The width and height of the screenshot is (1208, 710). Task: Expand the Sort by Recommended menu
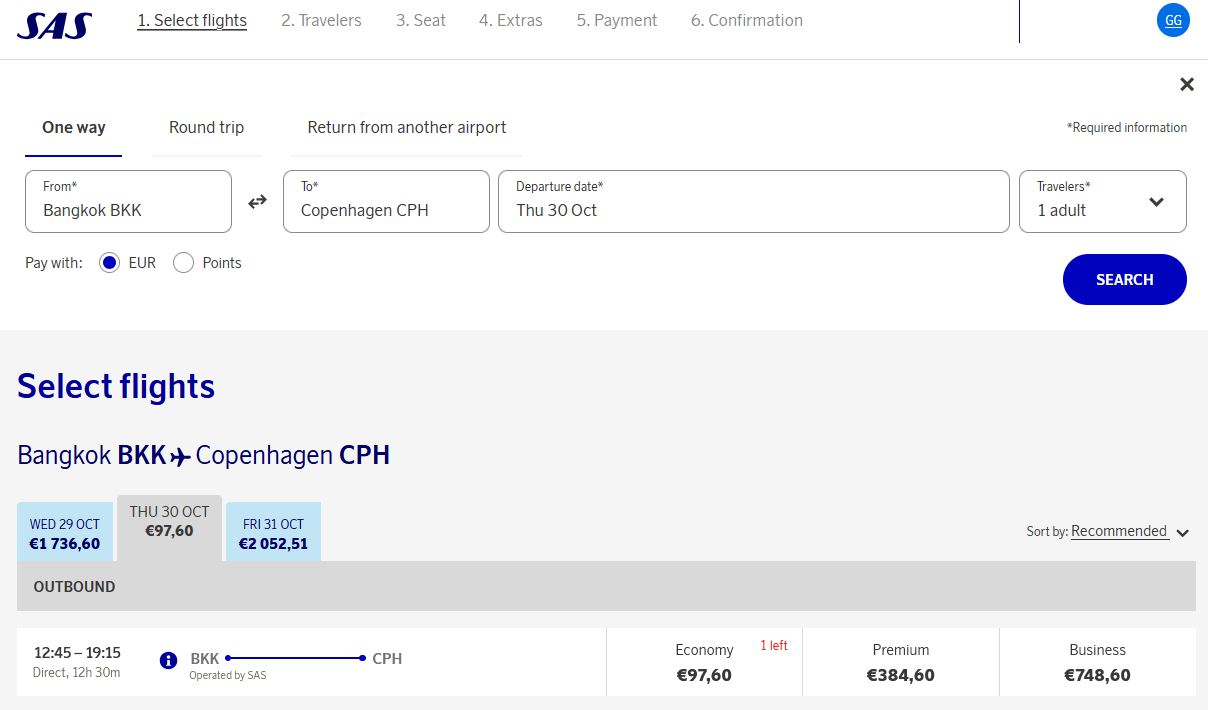tap(1128, 532)
